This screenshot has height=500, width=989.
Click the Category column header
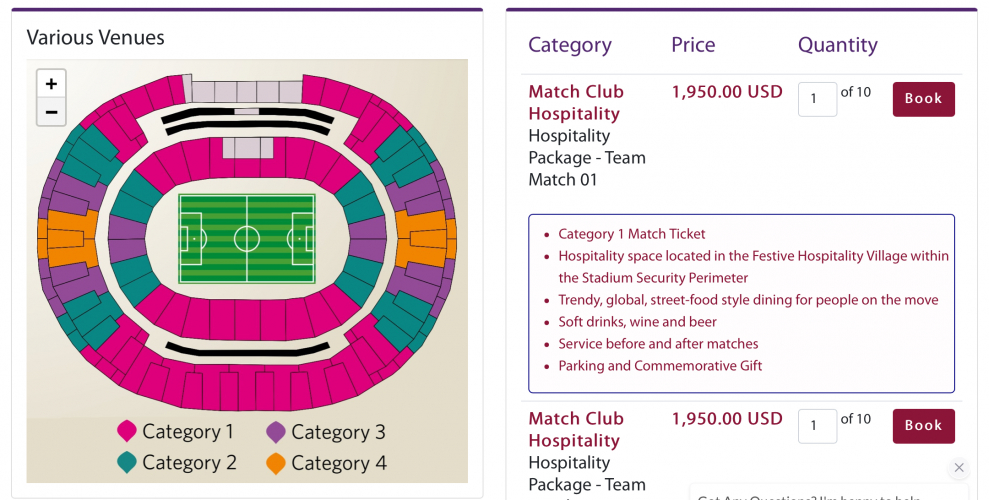click(x=569, y=45)
